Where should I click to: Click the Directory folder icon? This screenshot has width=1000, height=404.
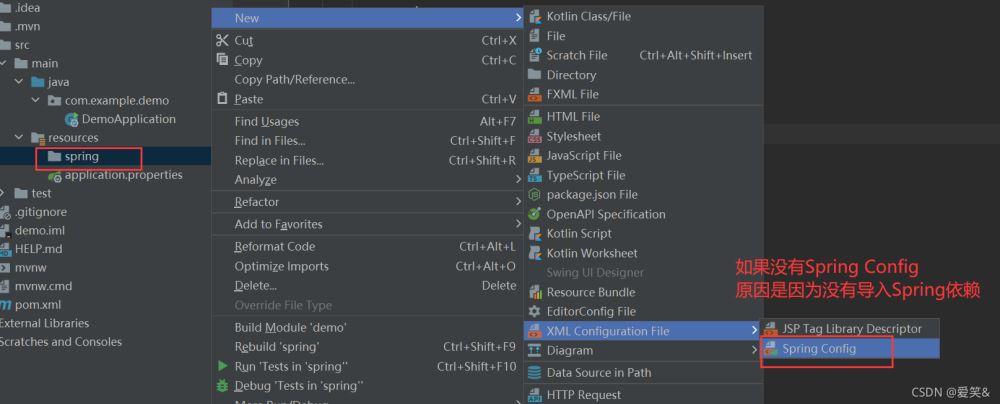point(534,75)
